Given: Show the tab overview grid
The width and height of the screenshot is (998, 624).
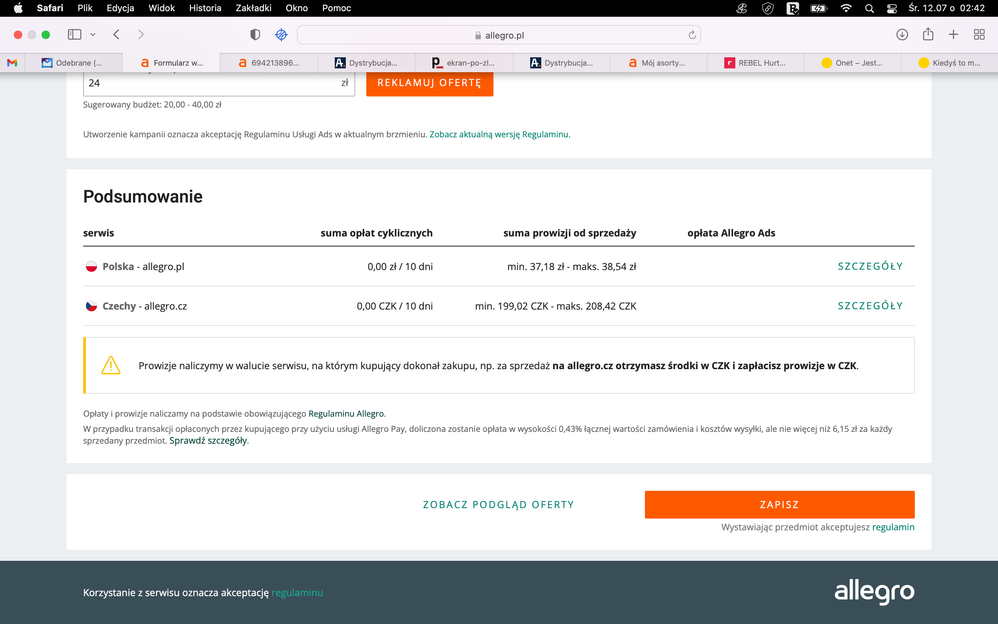Looking at the screenshot, I should [979, 34].
